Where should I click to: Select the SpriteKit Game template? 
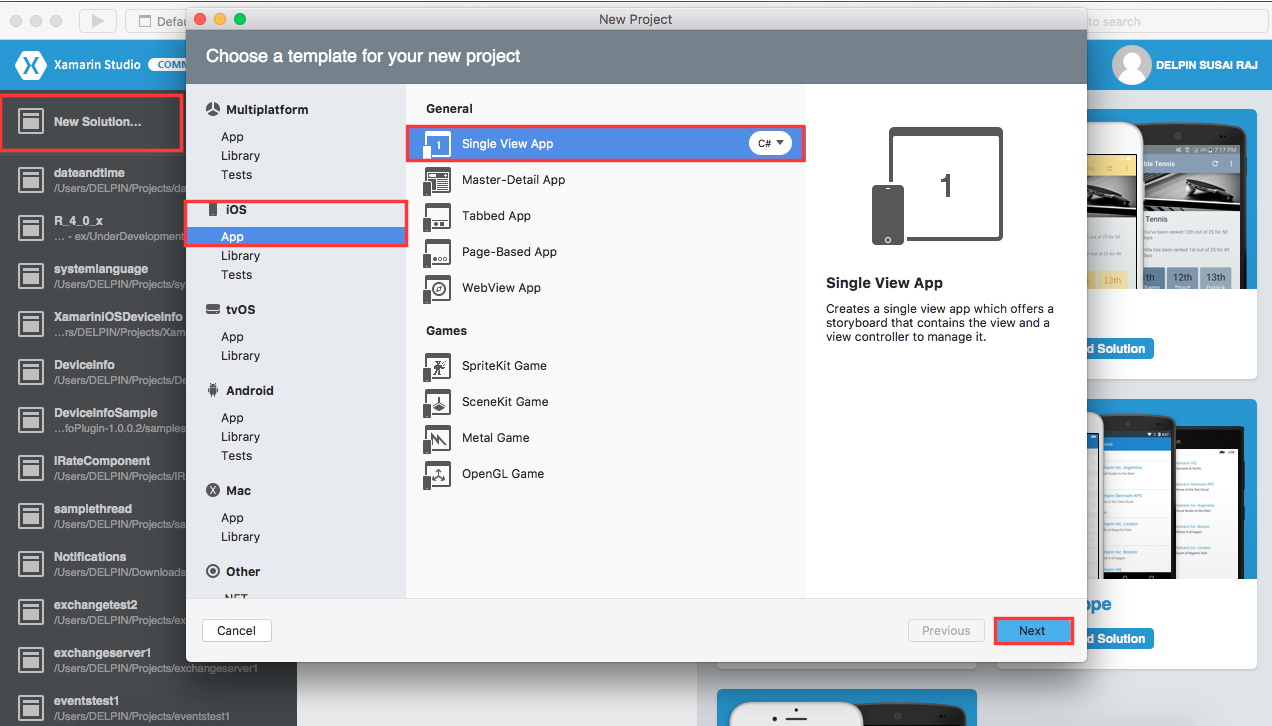(437, 366)
